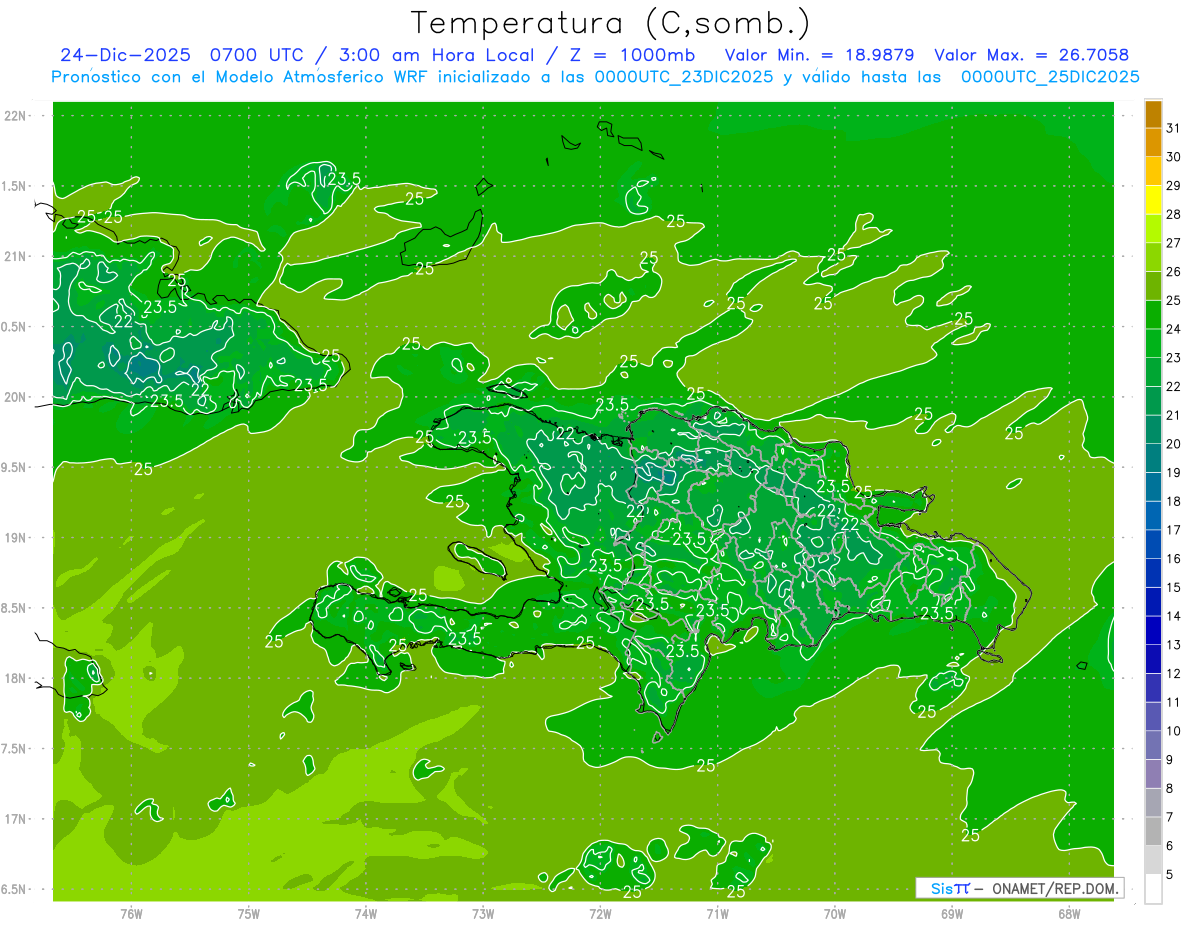Click the 17N latitude axis label

(17, 819)
